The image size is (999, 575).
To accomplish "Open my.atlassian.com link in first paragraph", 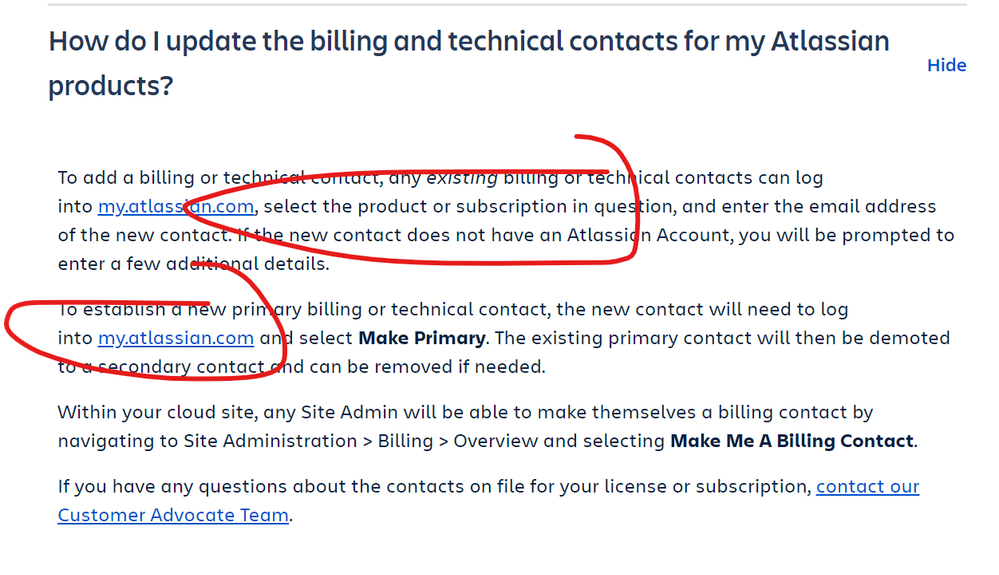I will pos(176,206).
